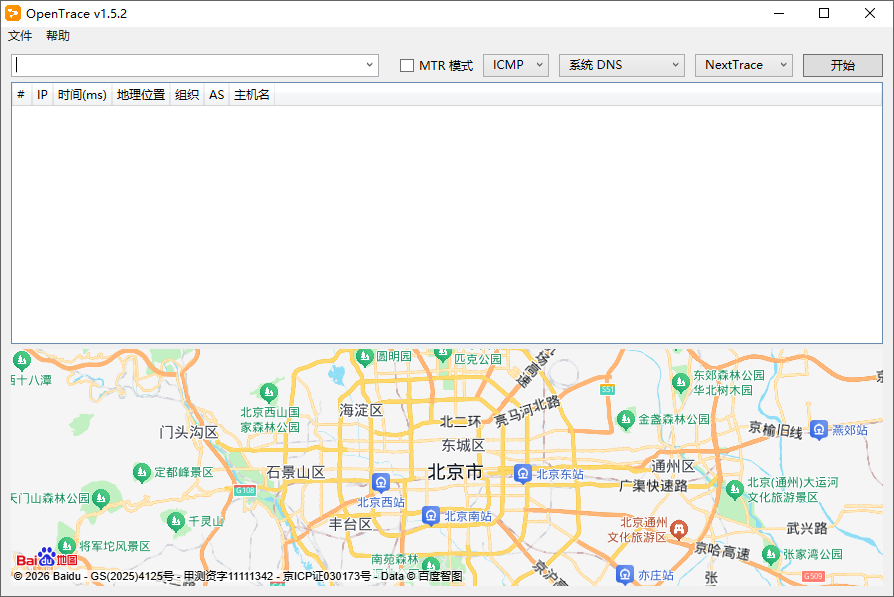Click the G509 highway shield on map
Image resolution: width=894 pixels, height=597 pixels.
813,576
